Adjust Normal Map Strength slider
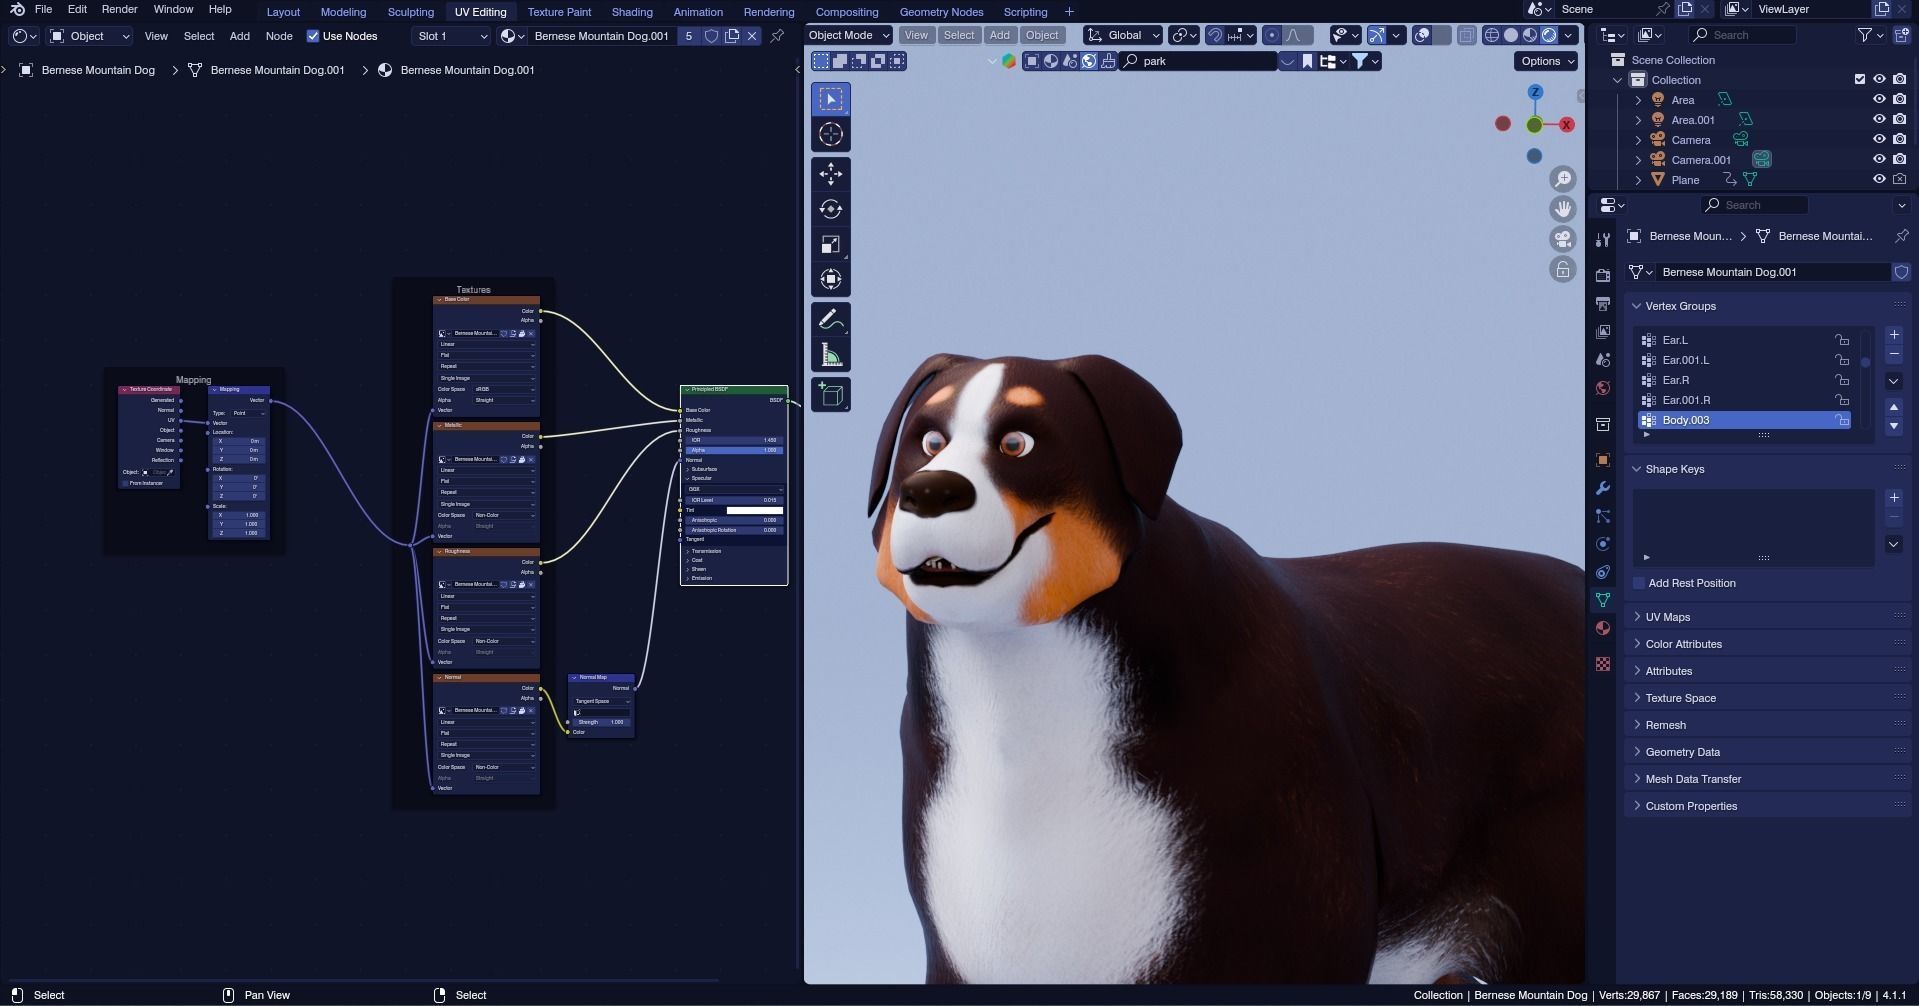The width and height of the screenshot is (1919, 1006). pyautogui.click(x=601, y=722)
